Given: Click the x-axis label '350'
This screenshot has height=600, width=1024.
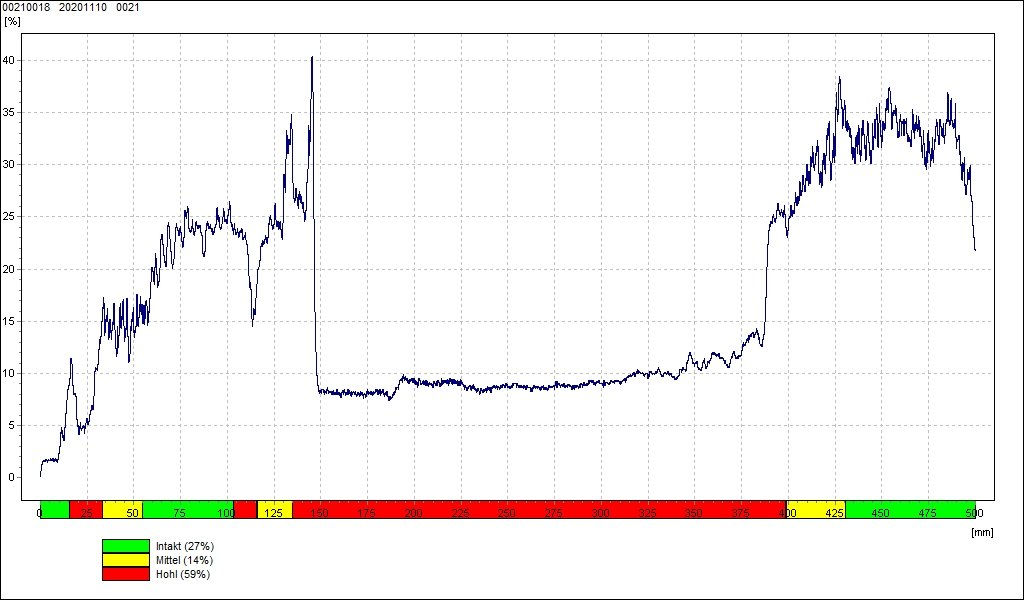Looking at the screenshot, I should point(694,513).
